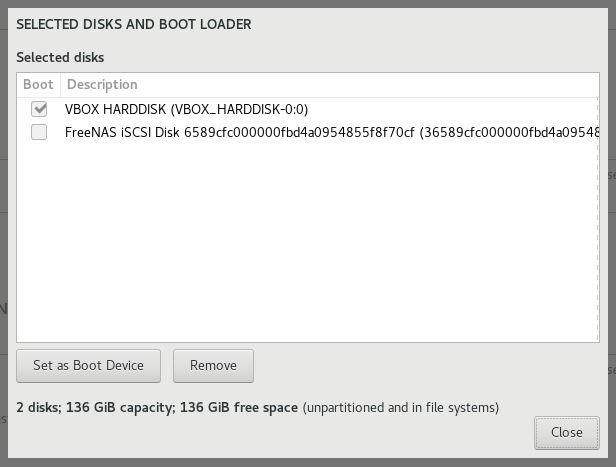616x467 pixels.
Task: Sort by the Description column header
Action: click(x=102, y=84)
